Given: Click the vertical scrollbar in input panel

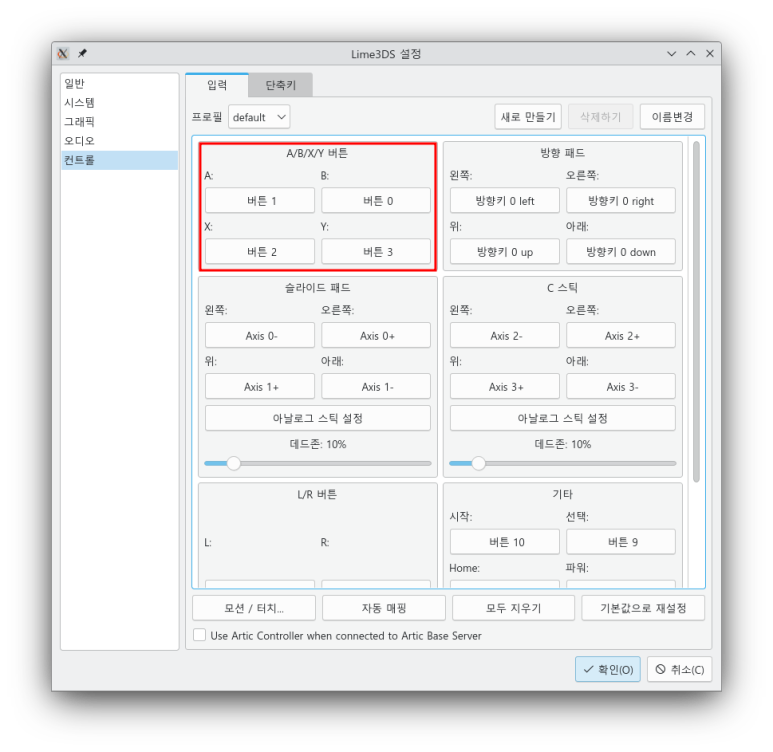Looking at the screenshot, I should point(696,312).
